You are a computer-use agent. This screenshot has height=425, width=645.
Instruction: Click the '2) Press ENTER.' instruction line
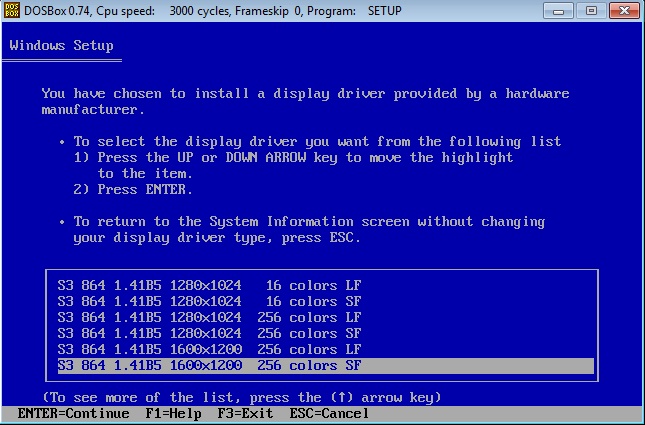tap(133, 189)
